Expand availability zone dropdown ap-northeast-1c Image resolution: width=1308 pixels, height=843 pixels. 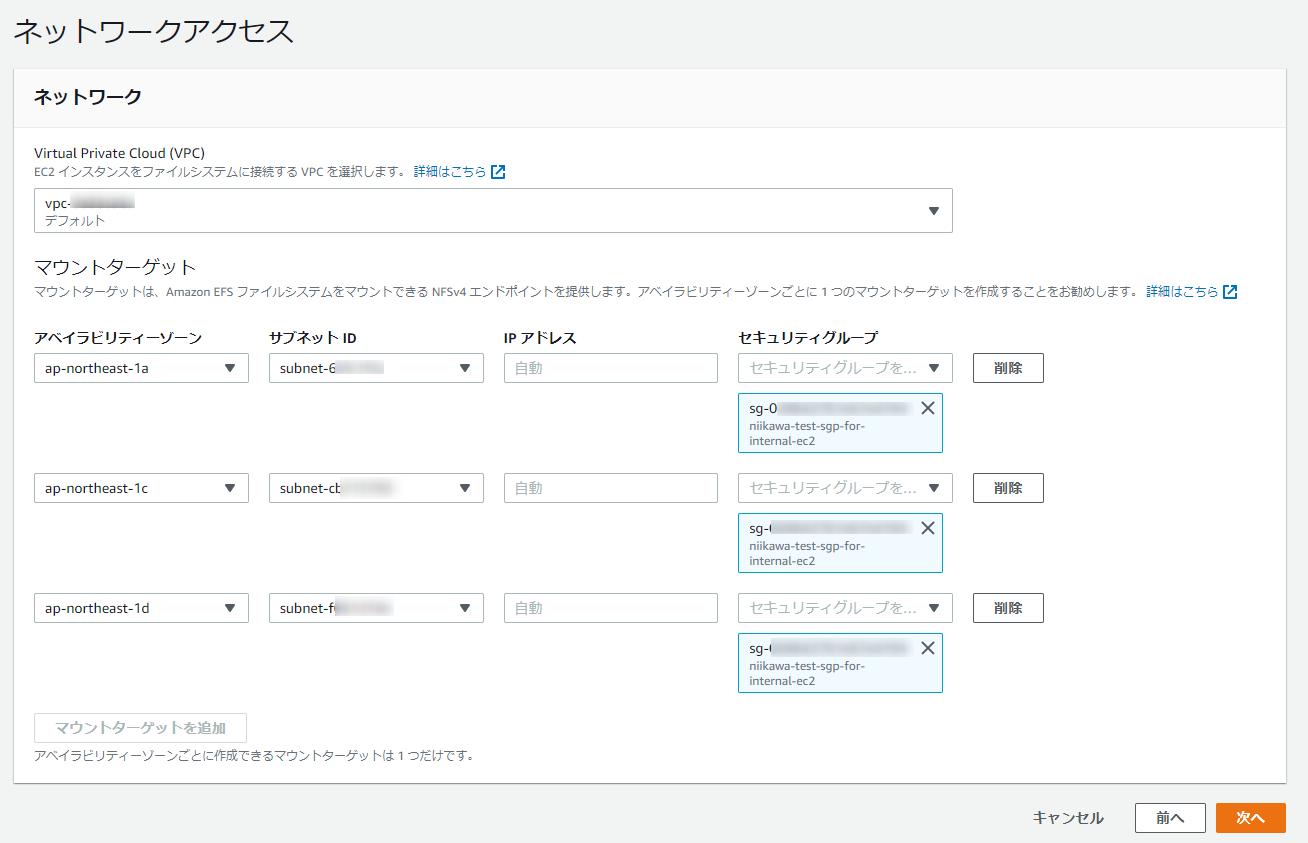point(141,488)
